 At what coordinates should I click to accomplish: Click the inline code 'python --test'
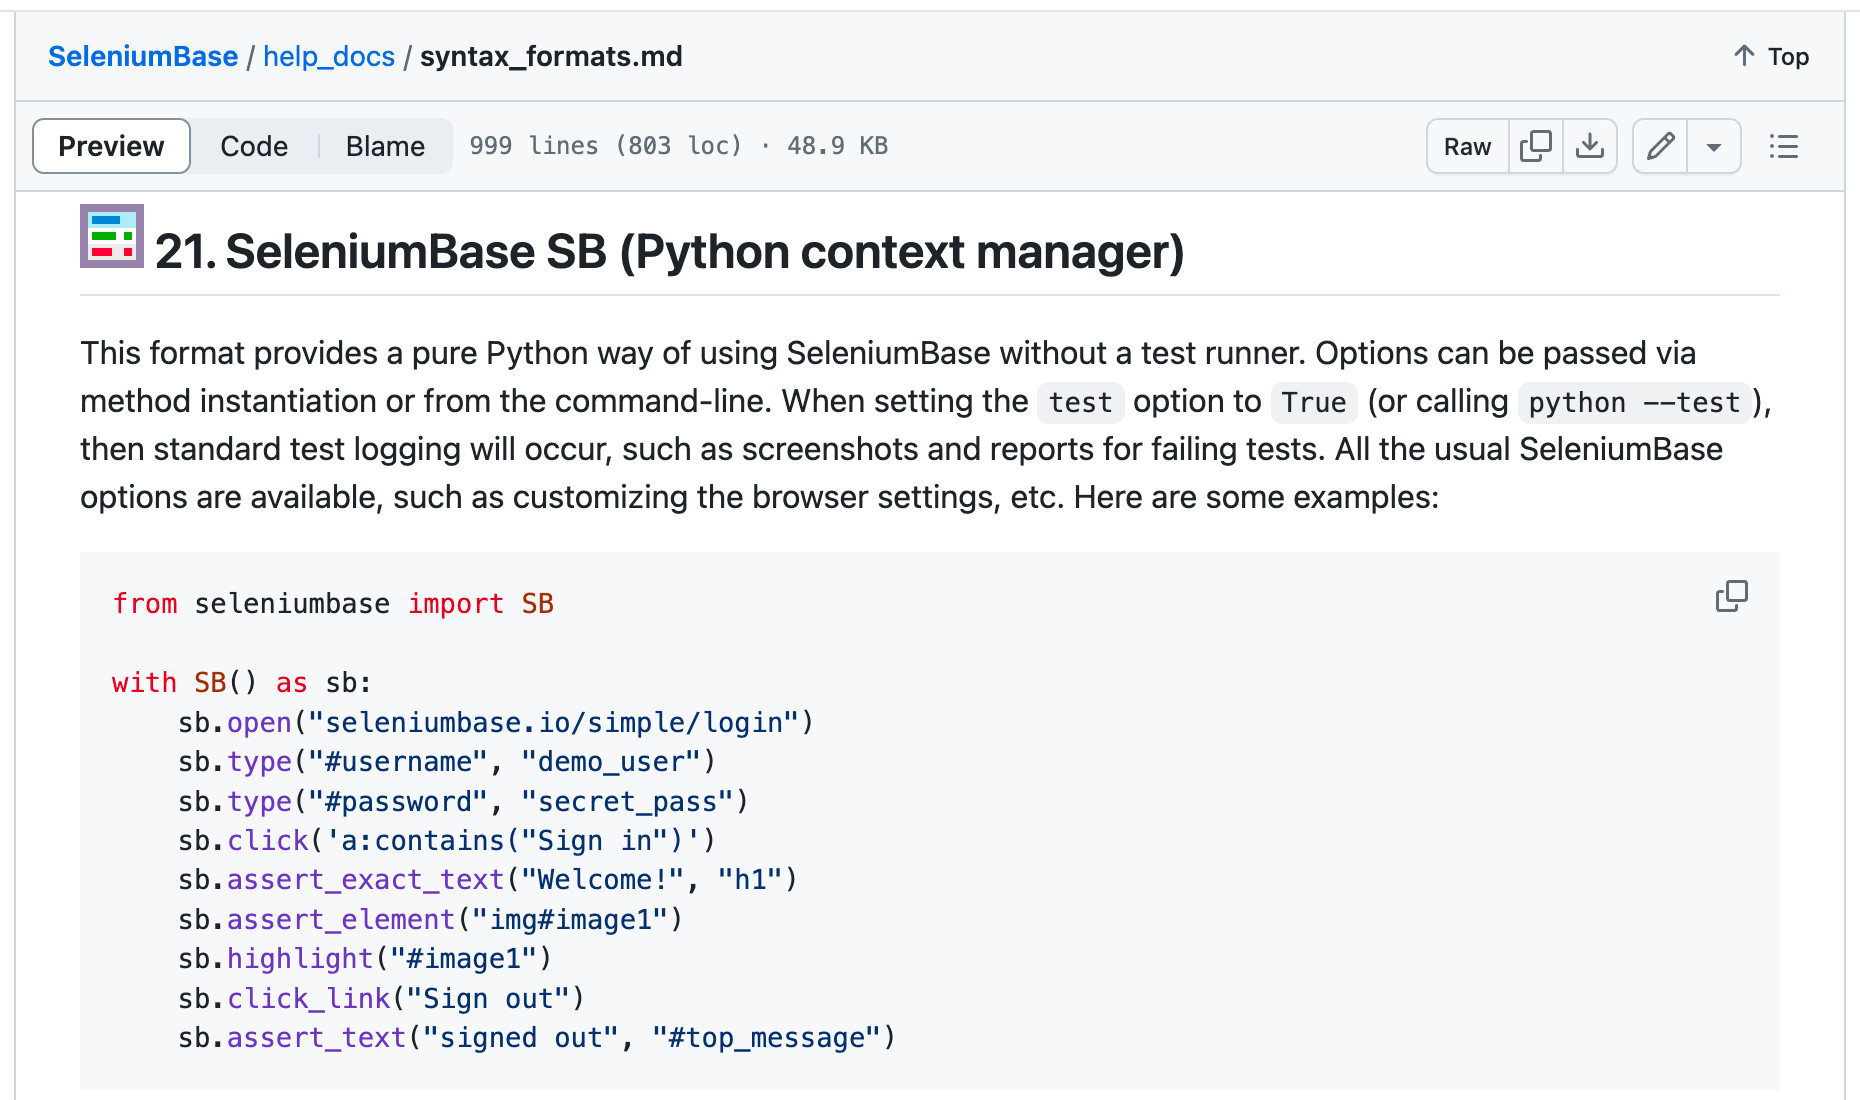pyautogui.click(x=1634, y=402)
